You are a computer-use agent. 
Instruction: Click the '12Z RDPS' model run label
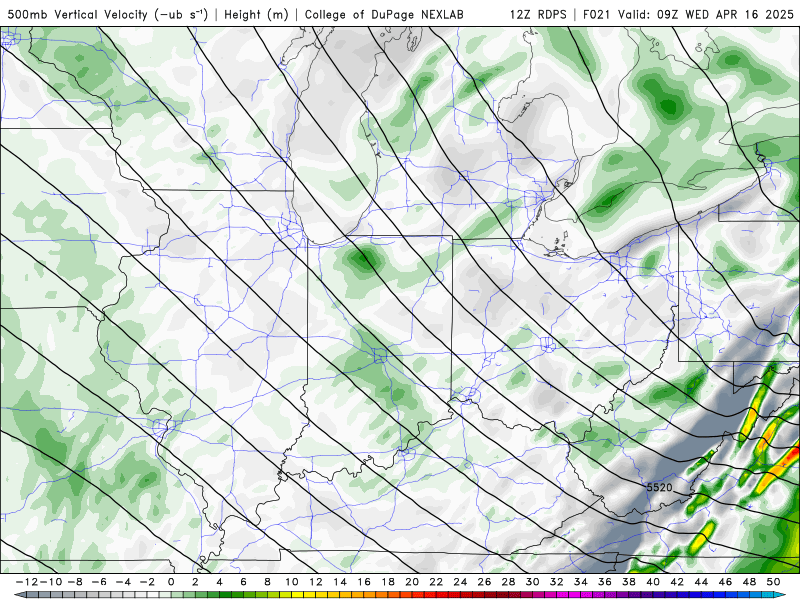point(538,15)
